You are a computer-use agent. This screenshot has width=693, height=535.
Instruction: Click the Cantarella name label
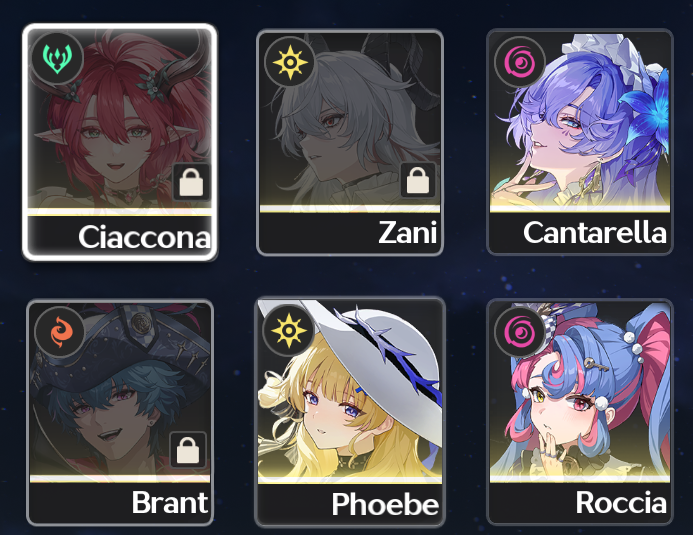click(595, 232)
